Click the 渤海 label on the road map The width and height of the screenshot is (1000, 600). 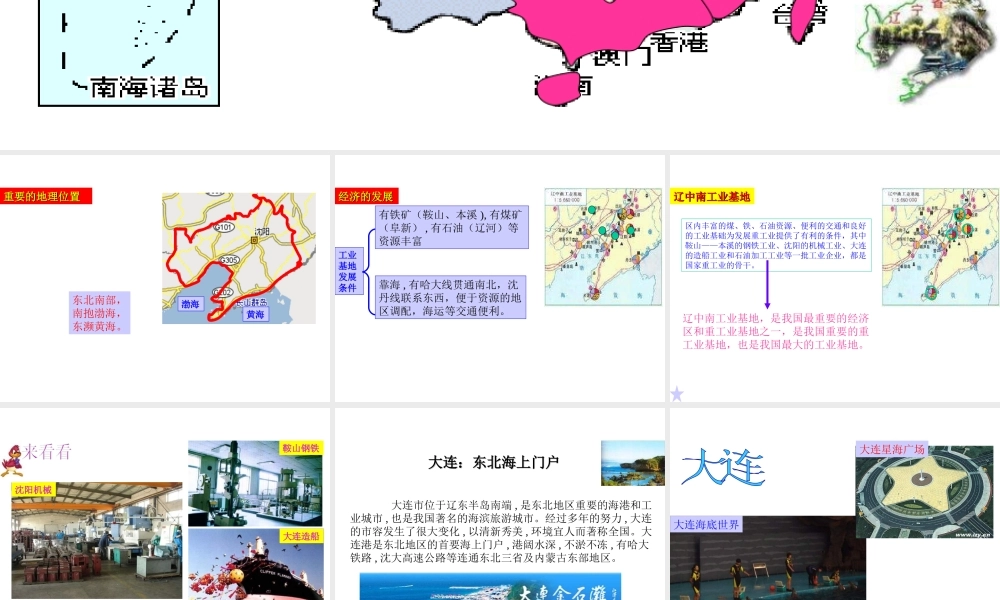pos(190,304)
